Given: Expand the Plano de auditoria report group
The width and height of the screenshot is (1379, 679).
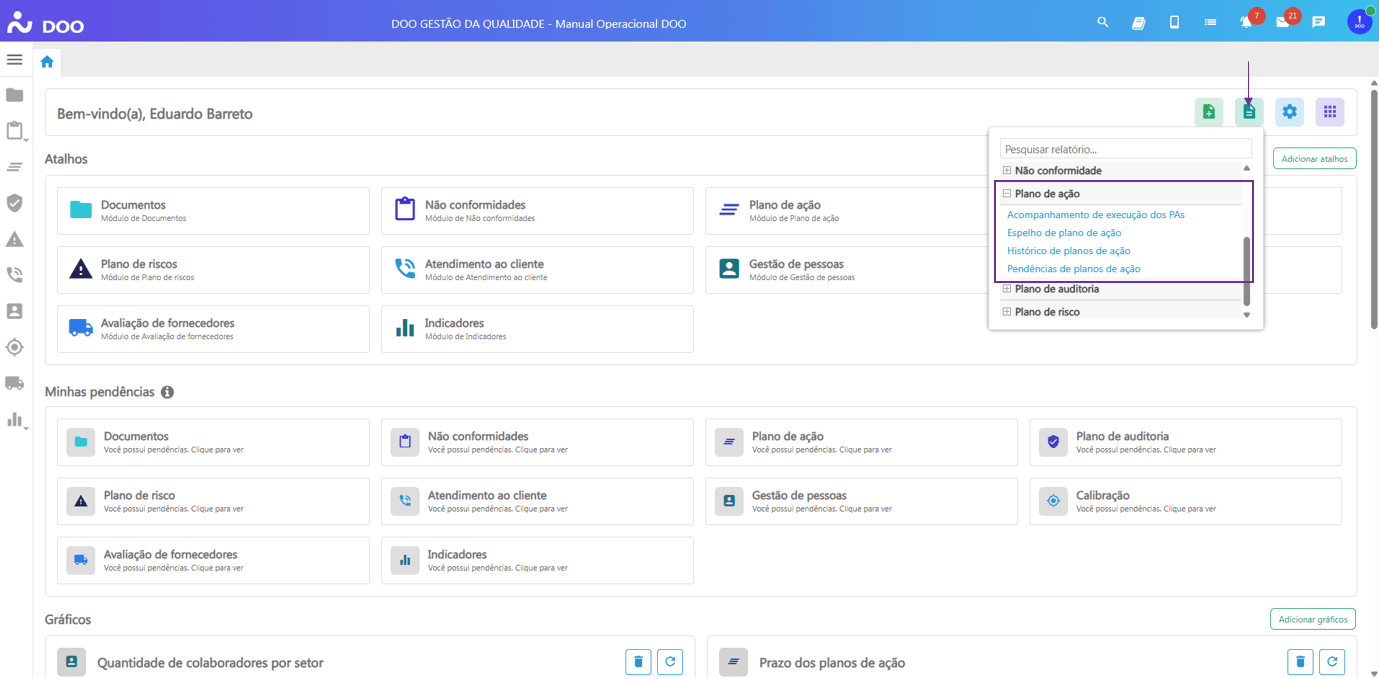Looking at the screenshot, I should 1007,289.
